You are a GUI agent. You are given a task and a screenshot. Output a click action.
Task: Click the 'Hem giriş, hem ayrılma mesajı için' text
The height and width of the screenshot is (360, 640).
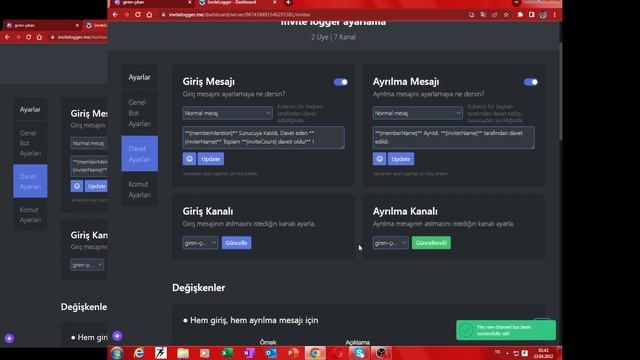coord(254,320)
